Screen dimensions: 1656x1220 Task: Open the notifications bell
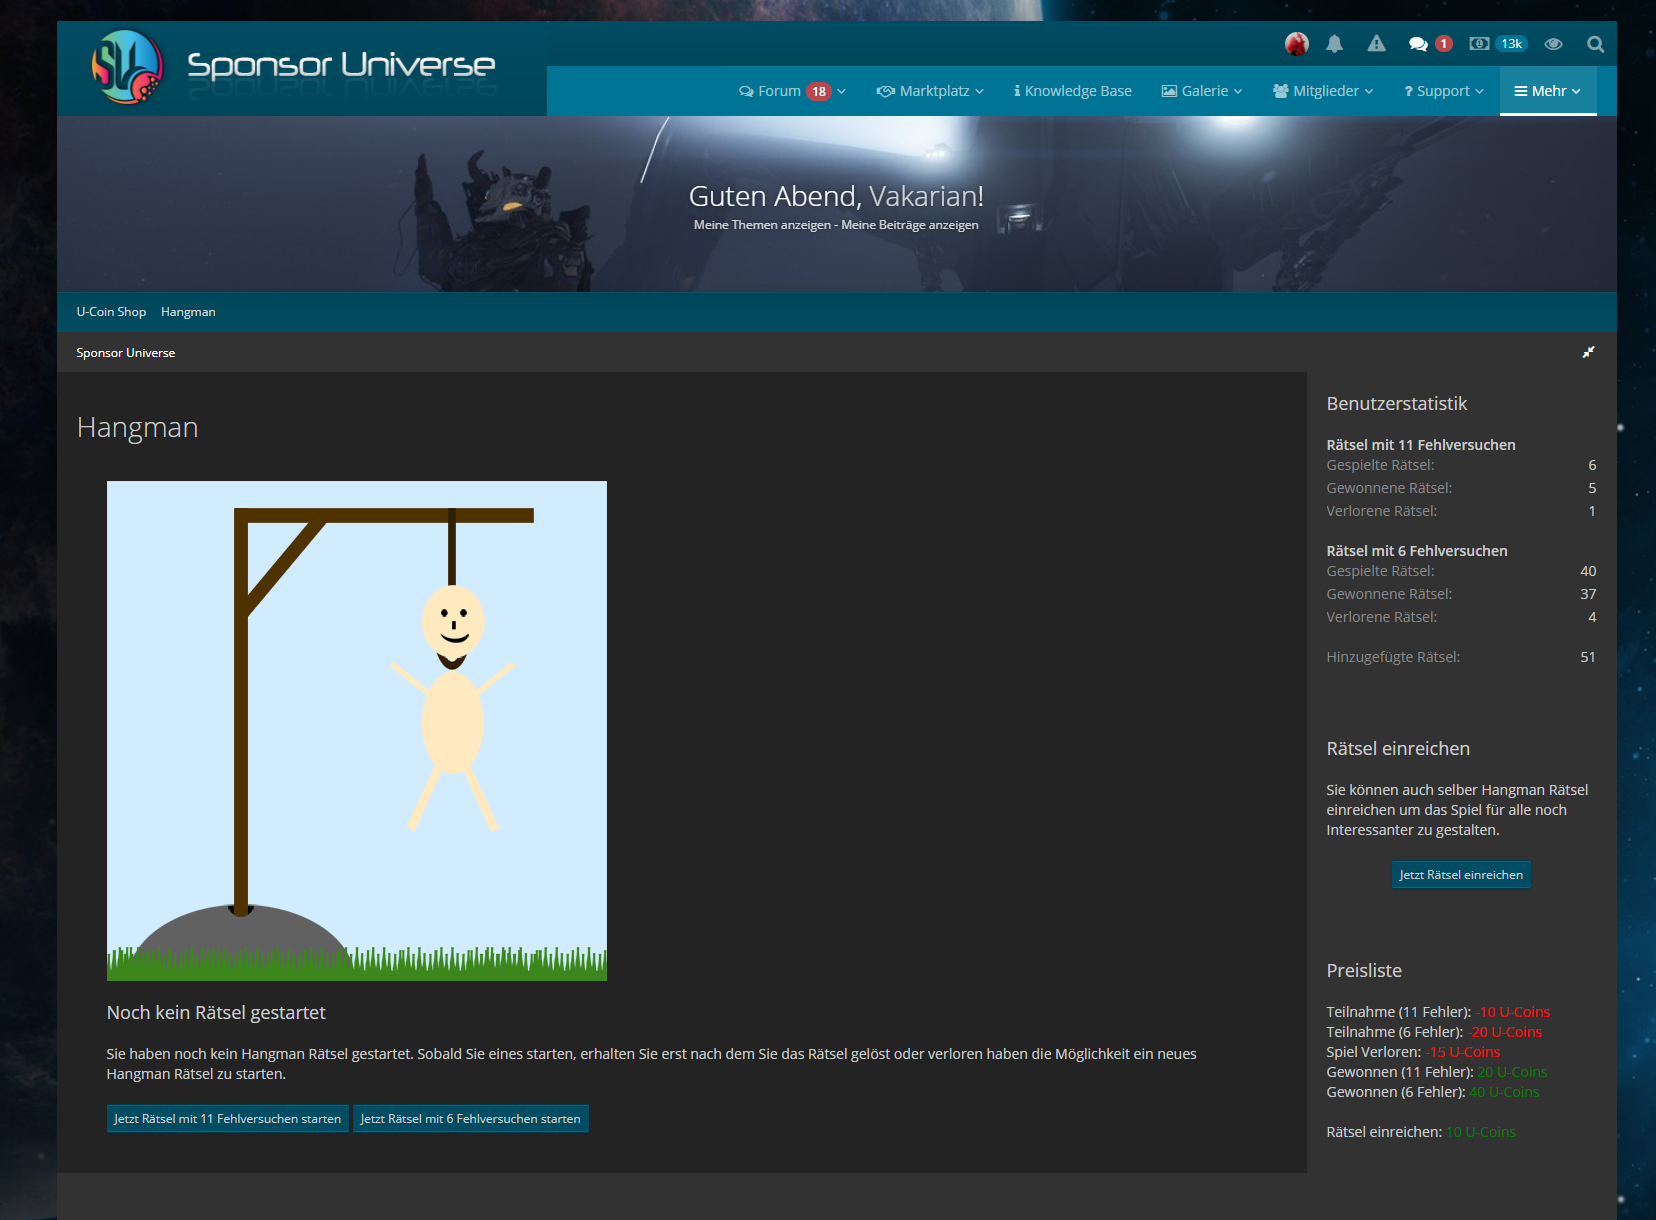point(1334,44)
